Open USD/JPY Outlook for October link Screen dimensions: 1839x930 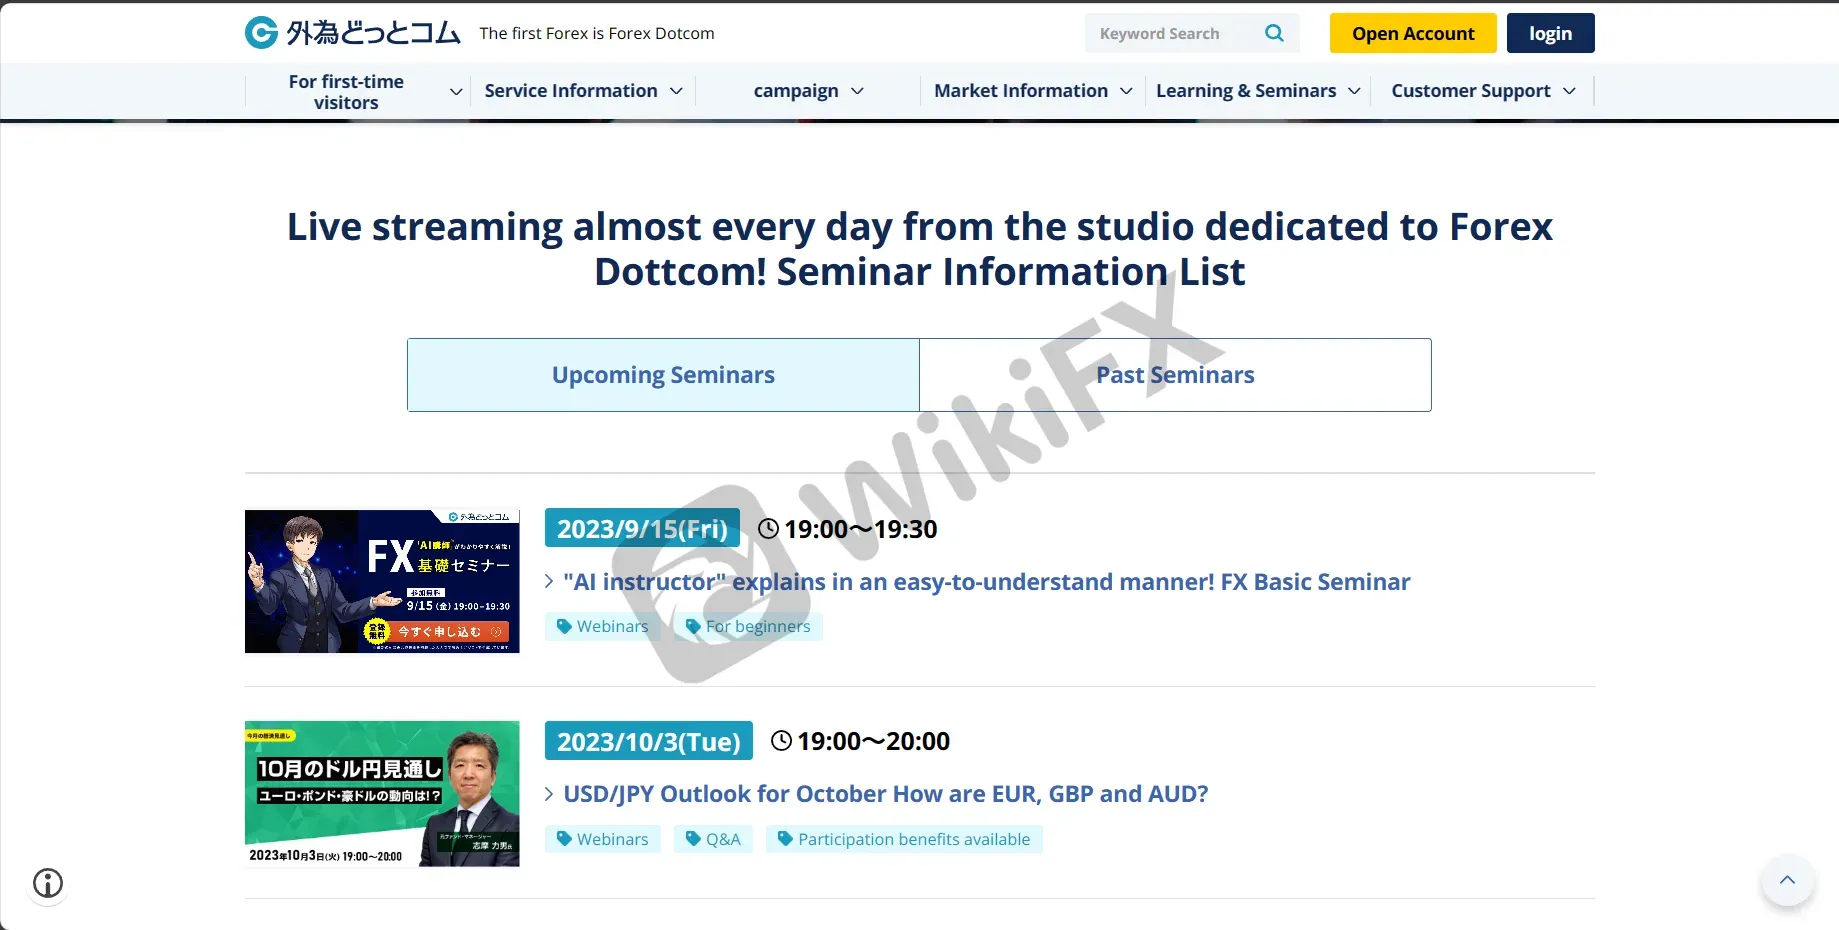coord(885,794)
